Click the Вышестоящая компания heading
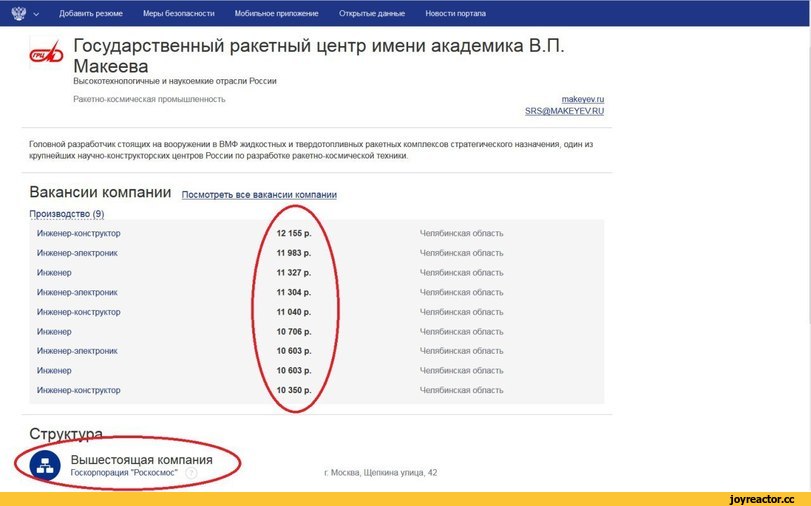Image resolution: width=811 pixels, height=506 pixels. click(x=142, y=459)
